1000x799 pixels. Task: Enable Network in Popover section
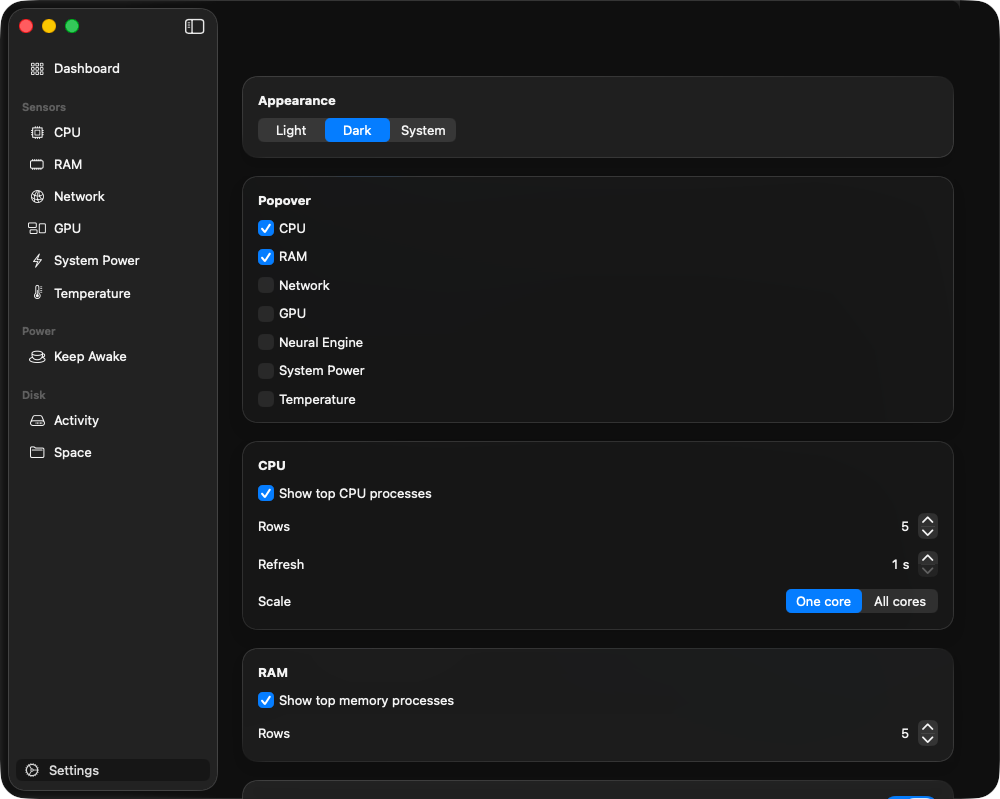pos(266,285)
